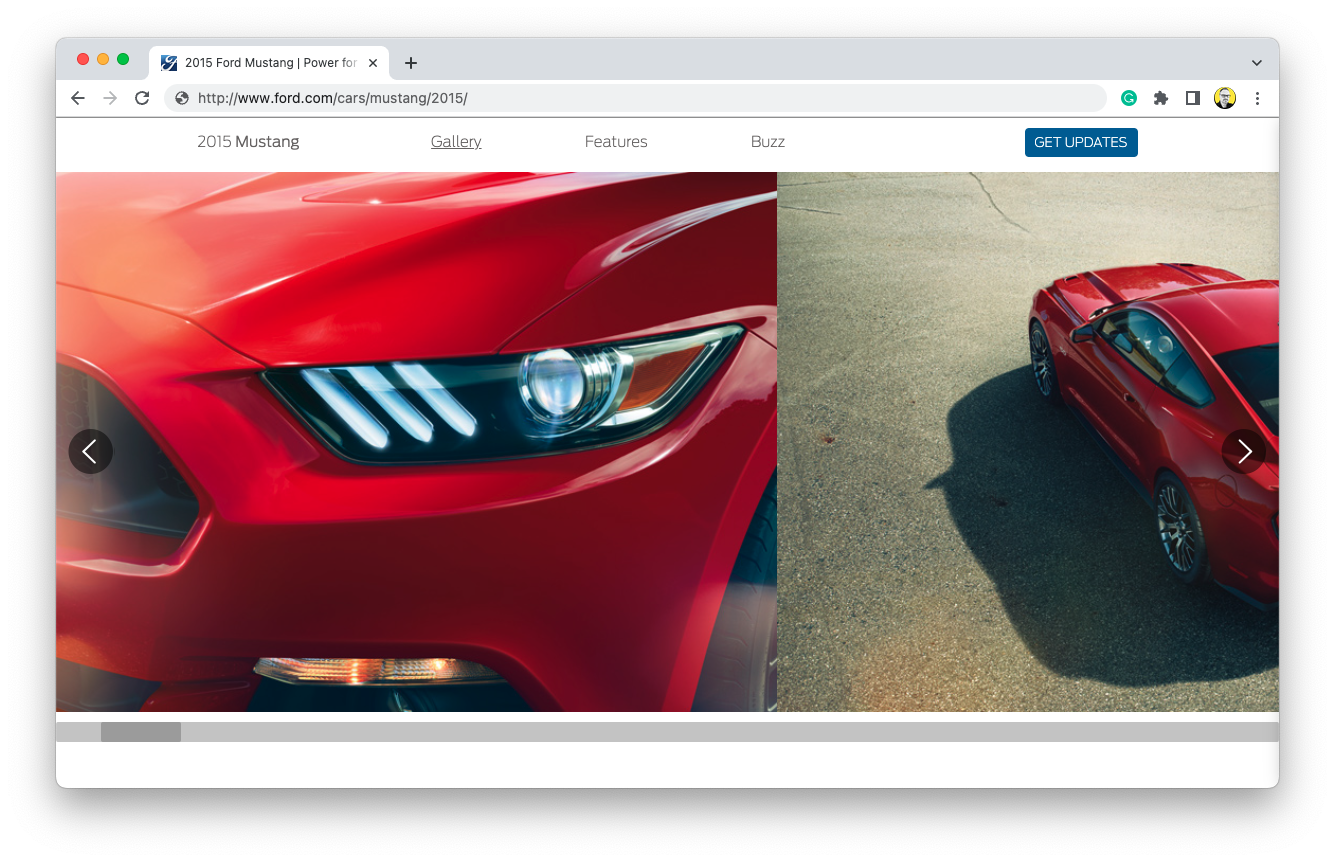Click the address bar URL field
Screen dimensions: 1335x862
635,98
